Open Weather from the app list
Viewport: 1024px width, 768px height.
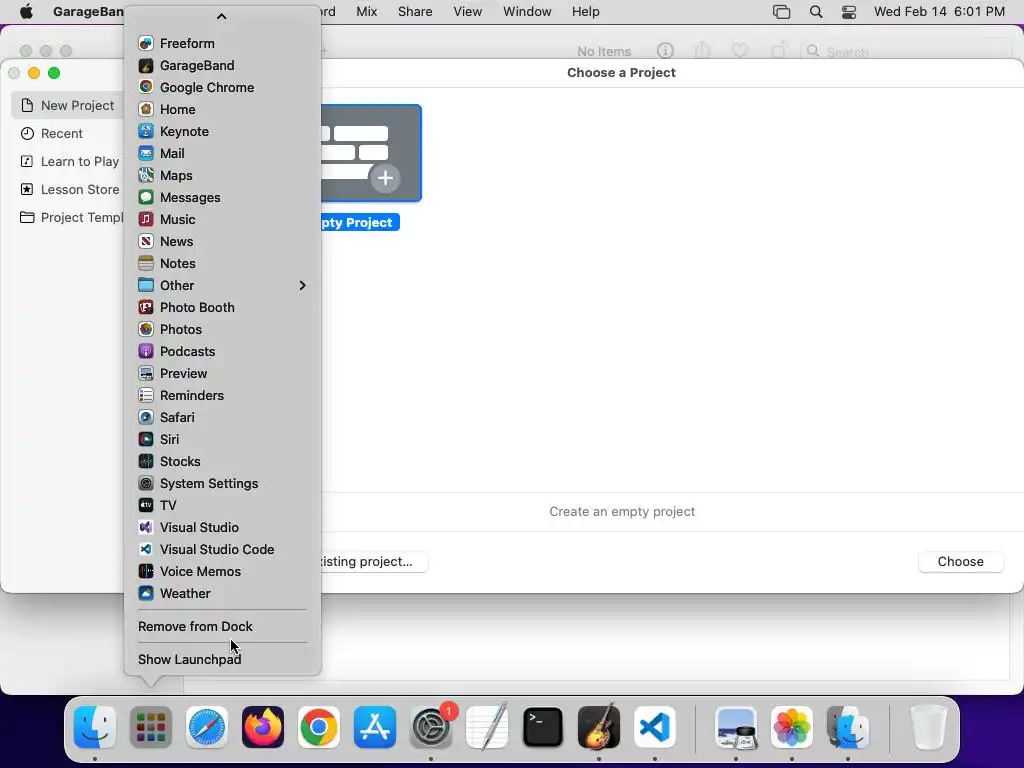pos(222,593)
